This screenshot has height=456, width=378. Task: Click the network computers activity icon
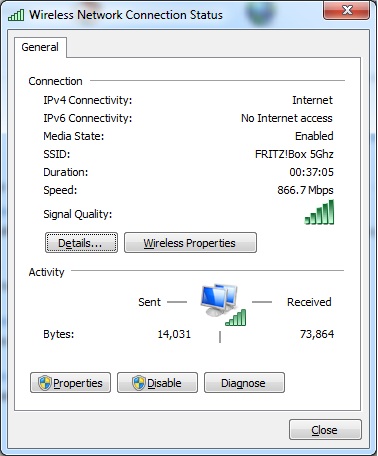(x=219, y=300)
